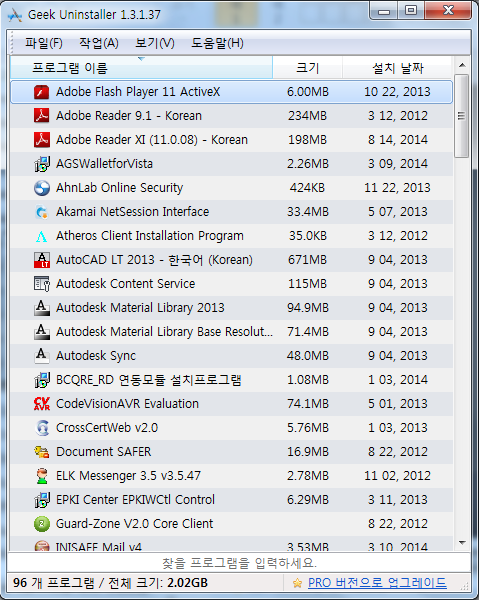
Task: Select Autodesk Material Library 2013 name
Action: tap(140, 308)
